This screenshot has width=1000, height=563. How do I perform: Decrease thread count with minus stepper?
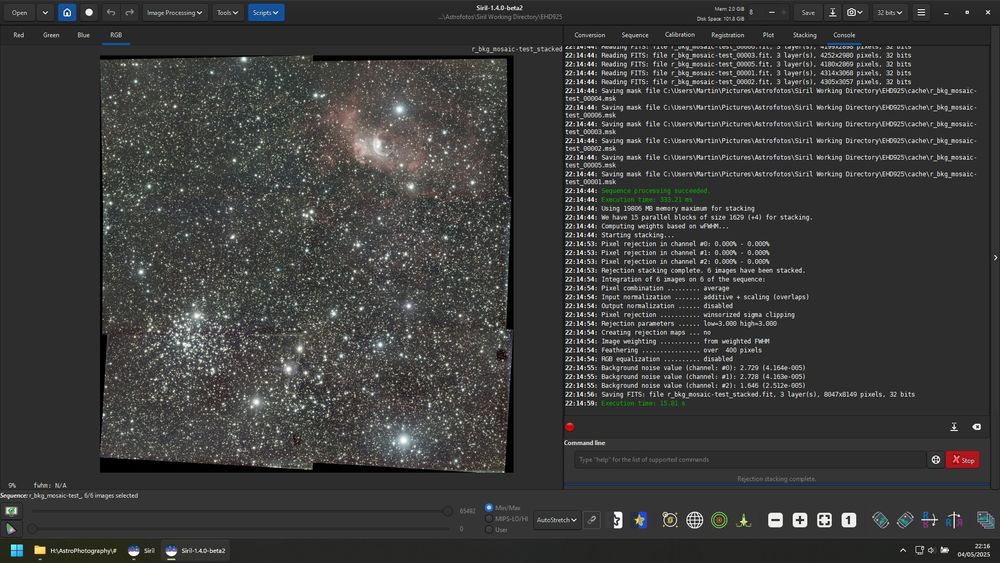coord(772,12)
